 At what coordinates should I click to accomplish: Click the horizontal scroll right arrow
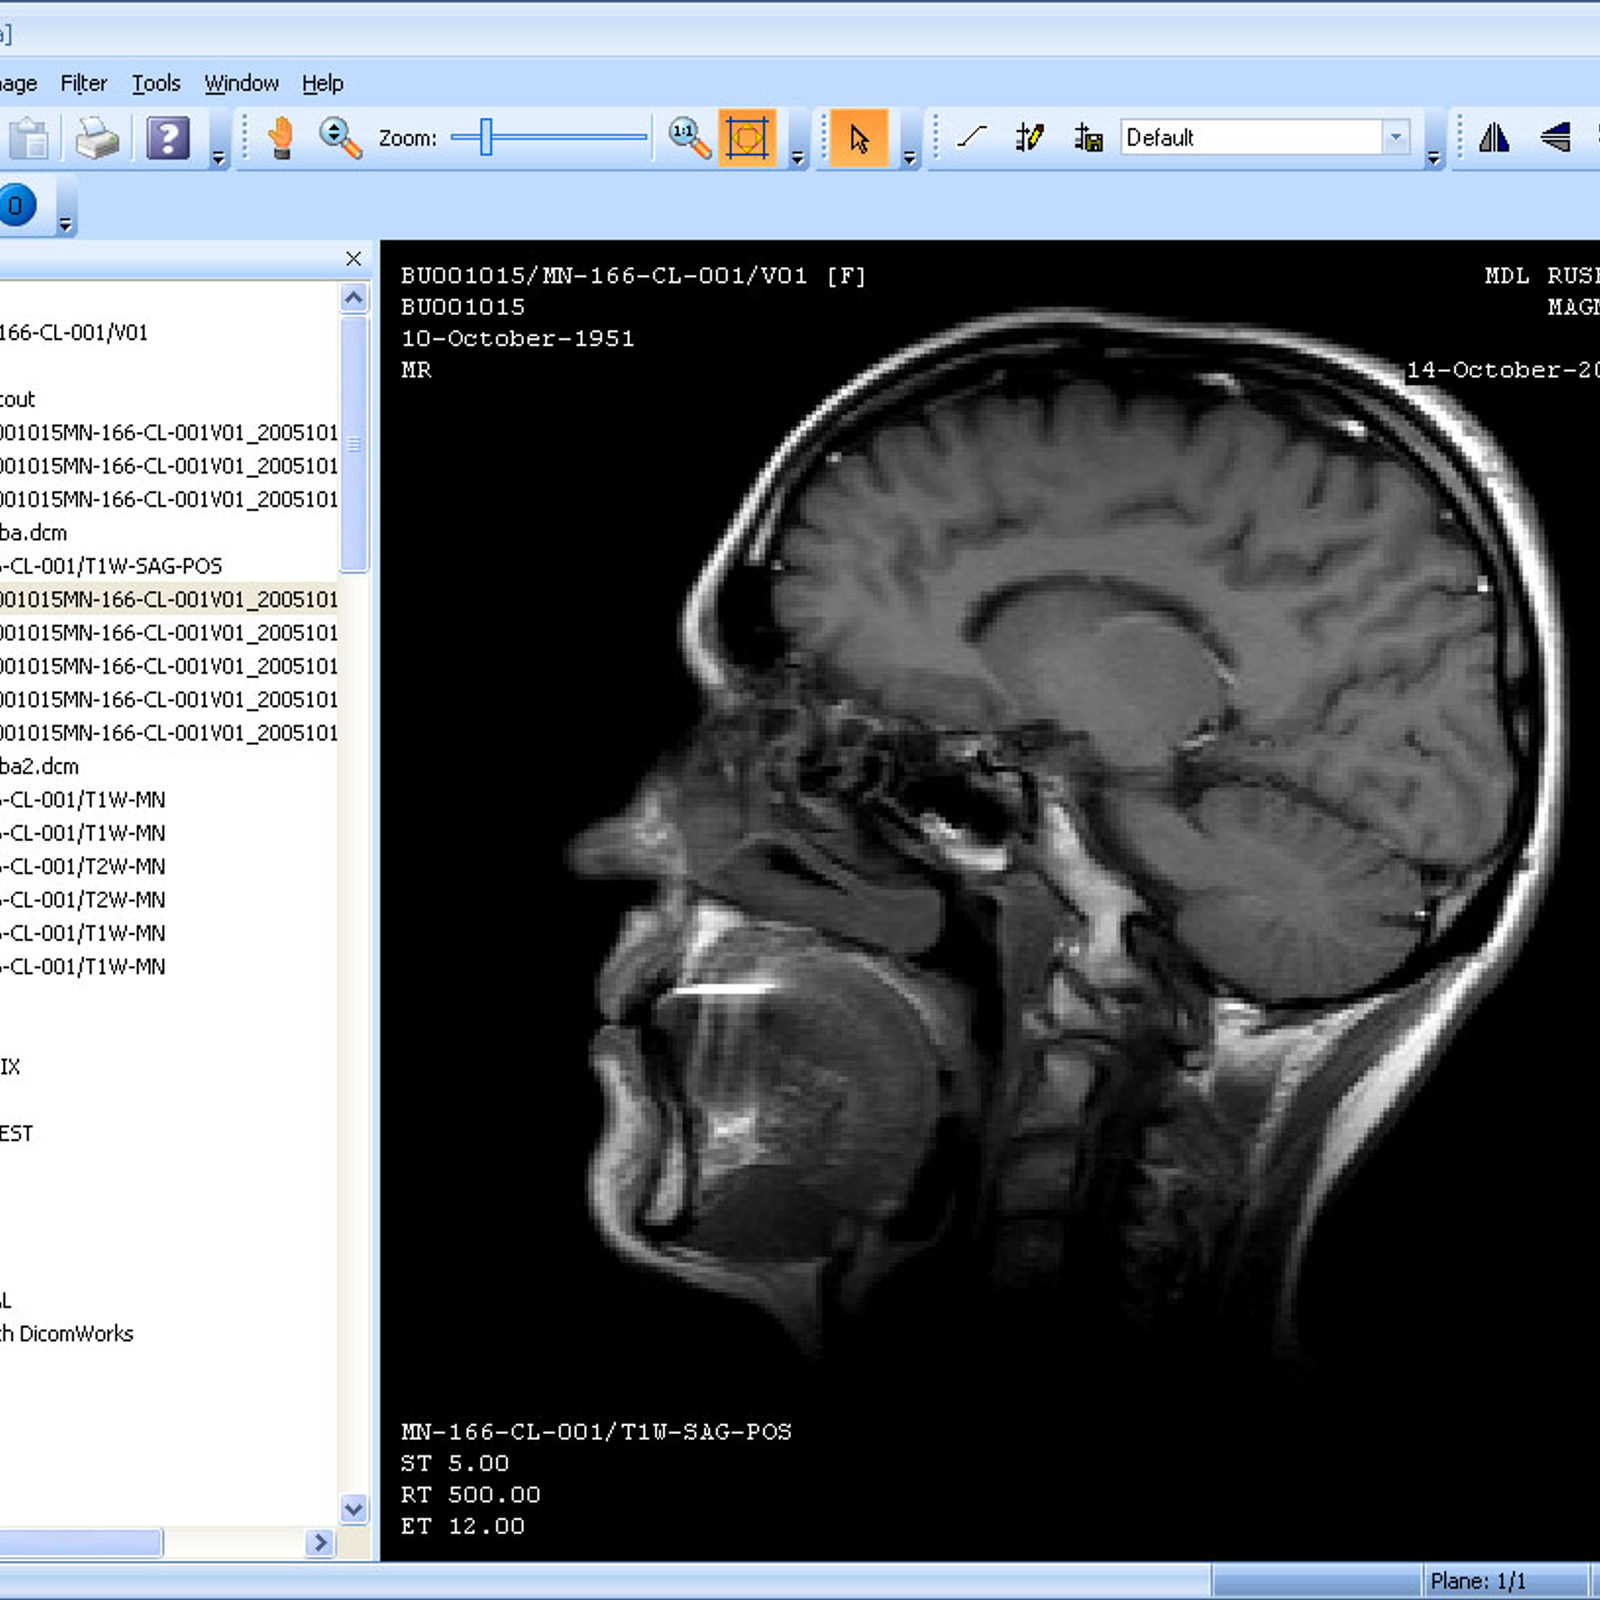coord(319,1543)
